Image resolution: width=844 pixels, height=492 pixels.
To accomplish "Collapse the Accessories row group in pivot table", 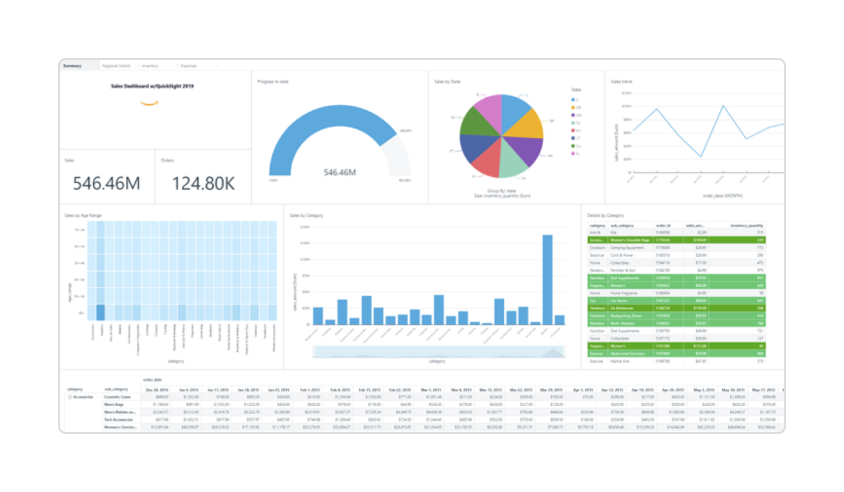I will pyautogui.click(x=68, y=397).
